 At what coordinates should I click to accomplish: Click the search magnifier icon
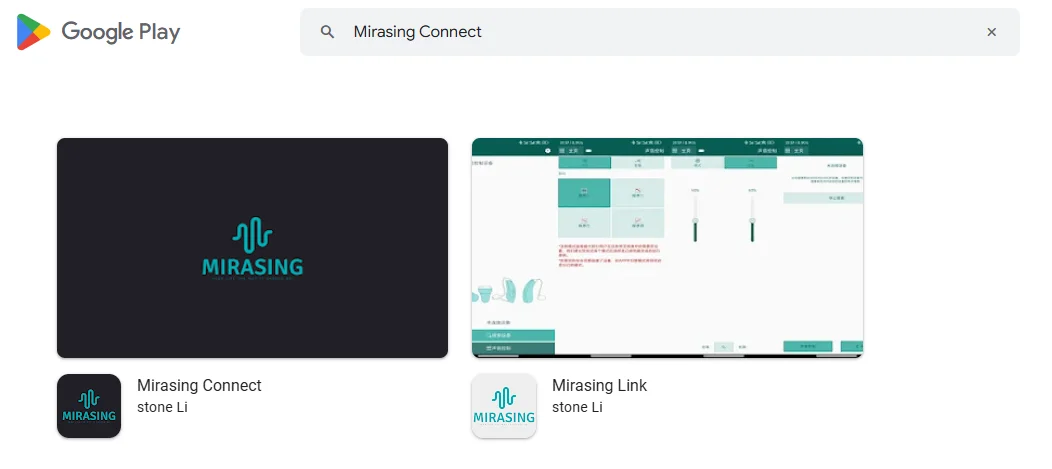327,32
